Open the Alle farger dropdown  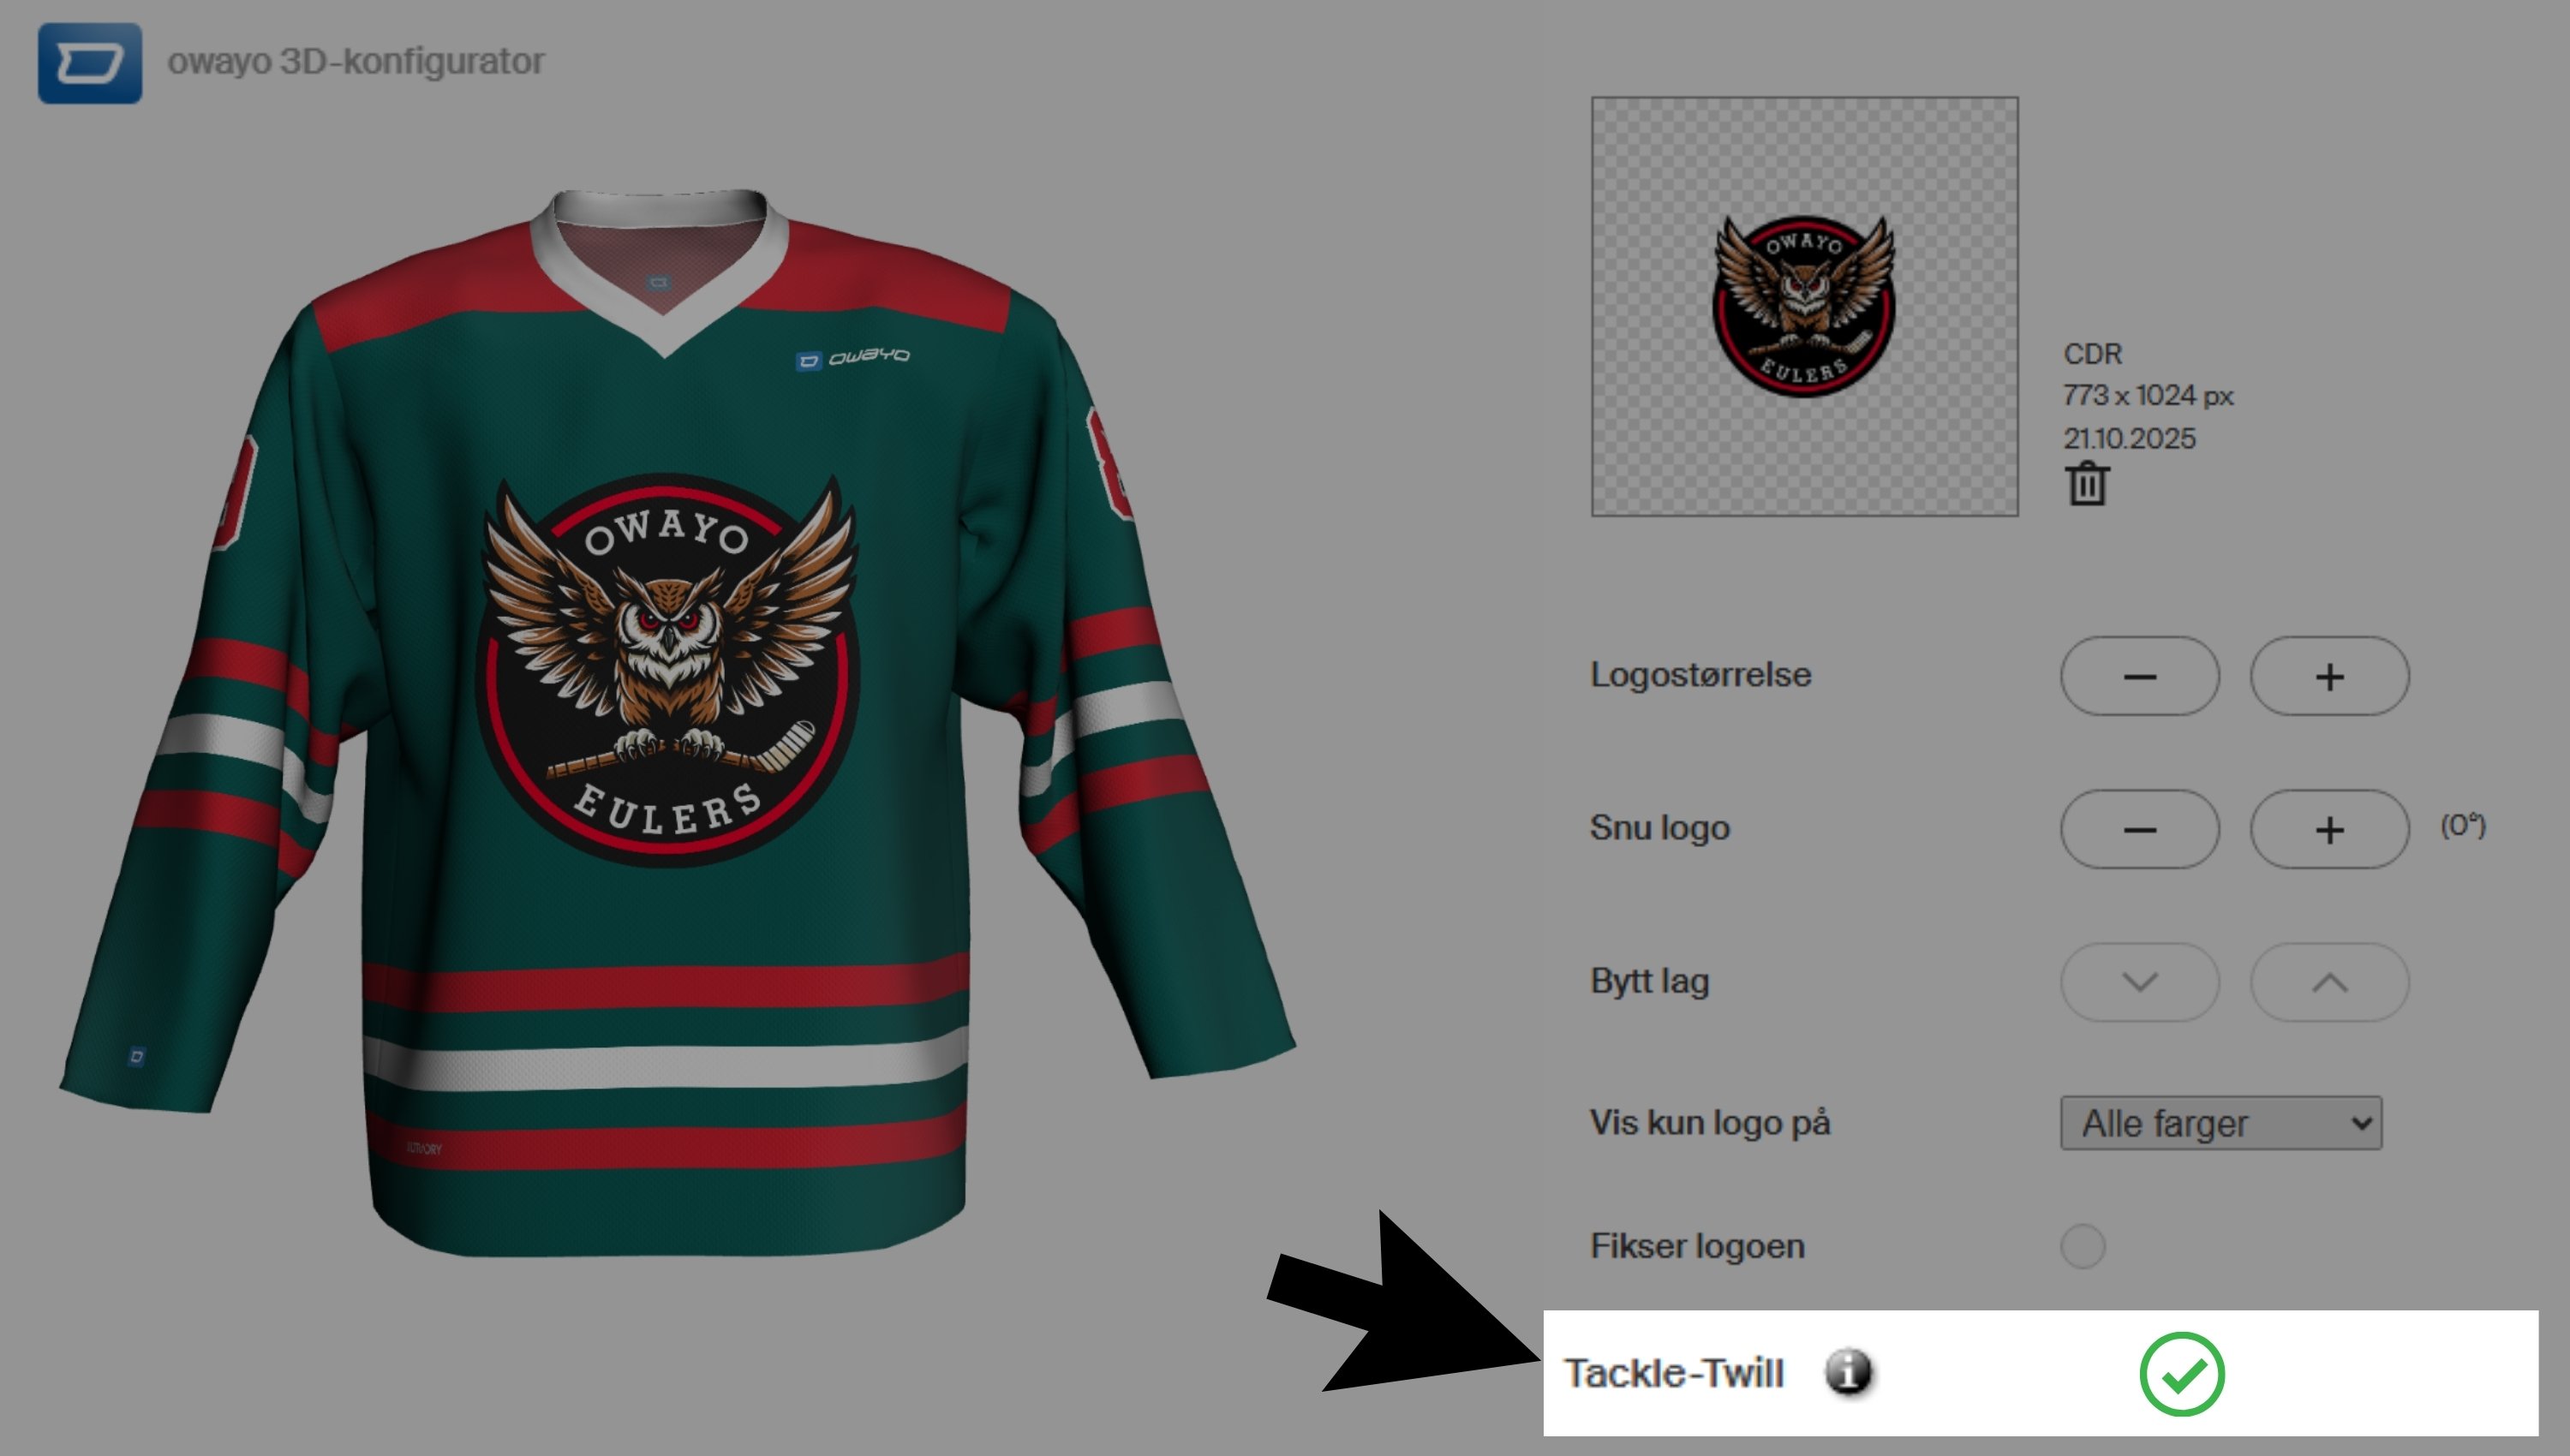(2221, 1123)
